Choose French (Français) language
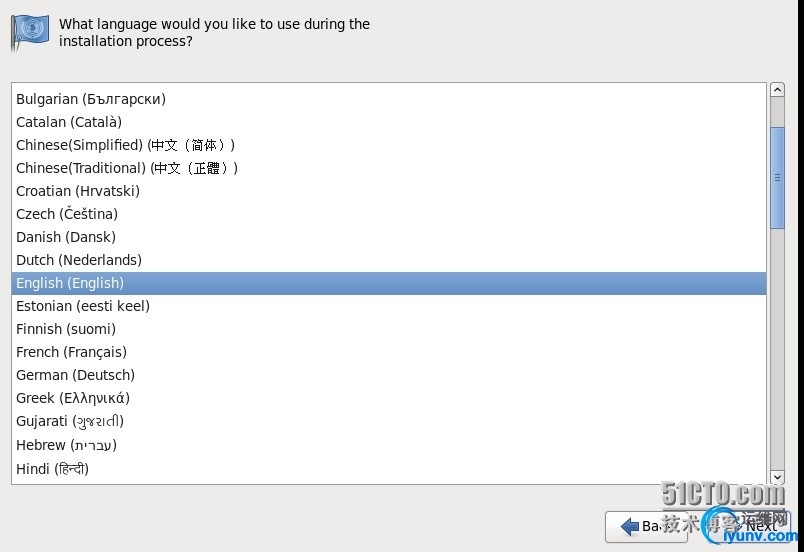The width and height of the screenshot is (804, 552). click(71, 352)
